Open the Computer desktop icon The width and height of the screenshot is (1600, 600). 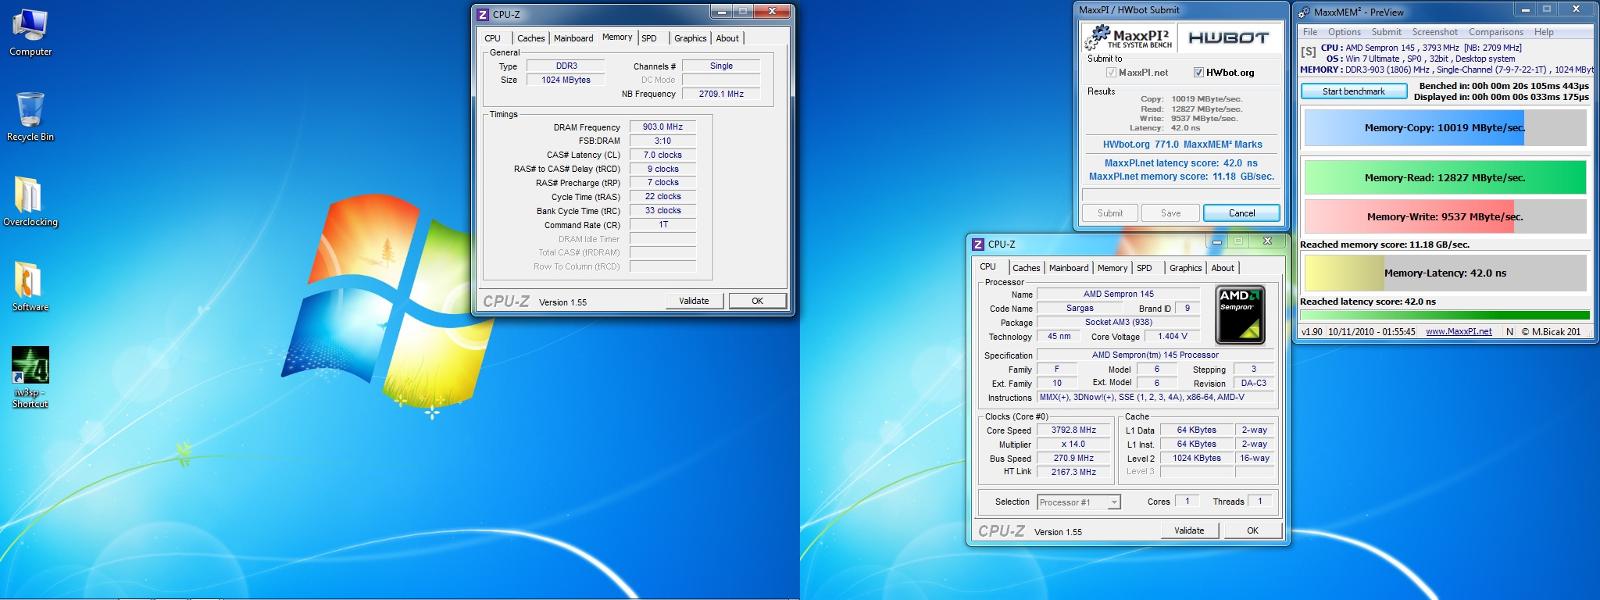pos(30,31)
